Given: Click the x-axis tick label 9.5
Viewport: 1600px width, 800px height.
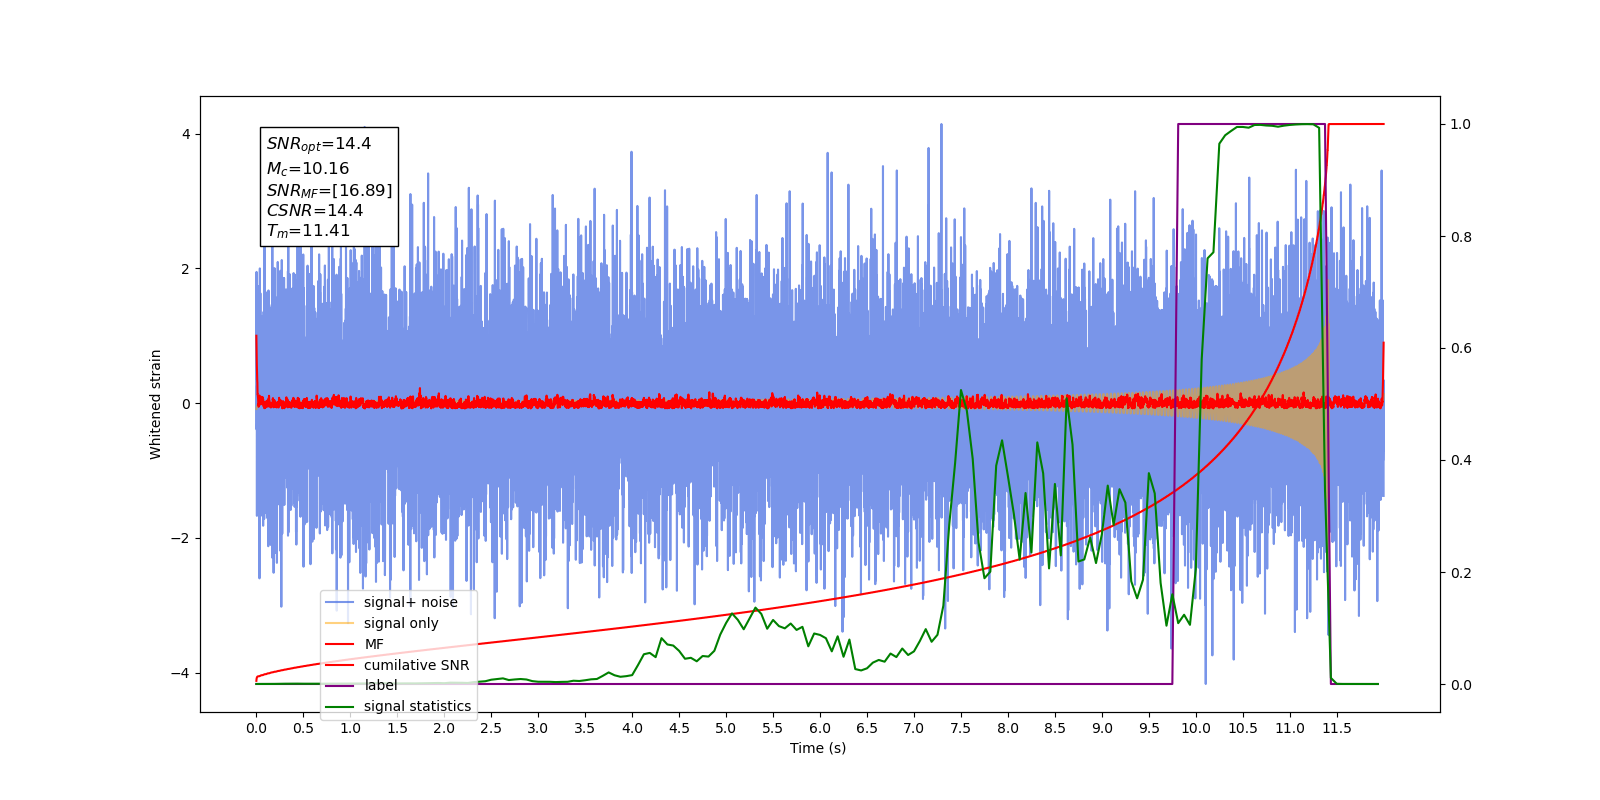Looking at the screenshot, I should 1149,728.
